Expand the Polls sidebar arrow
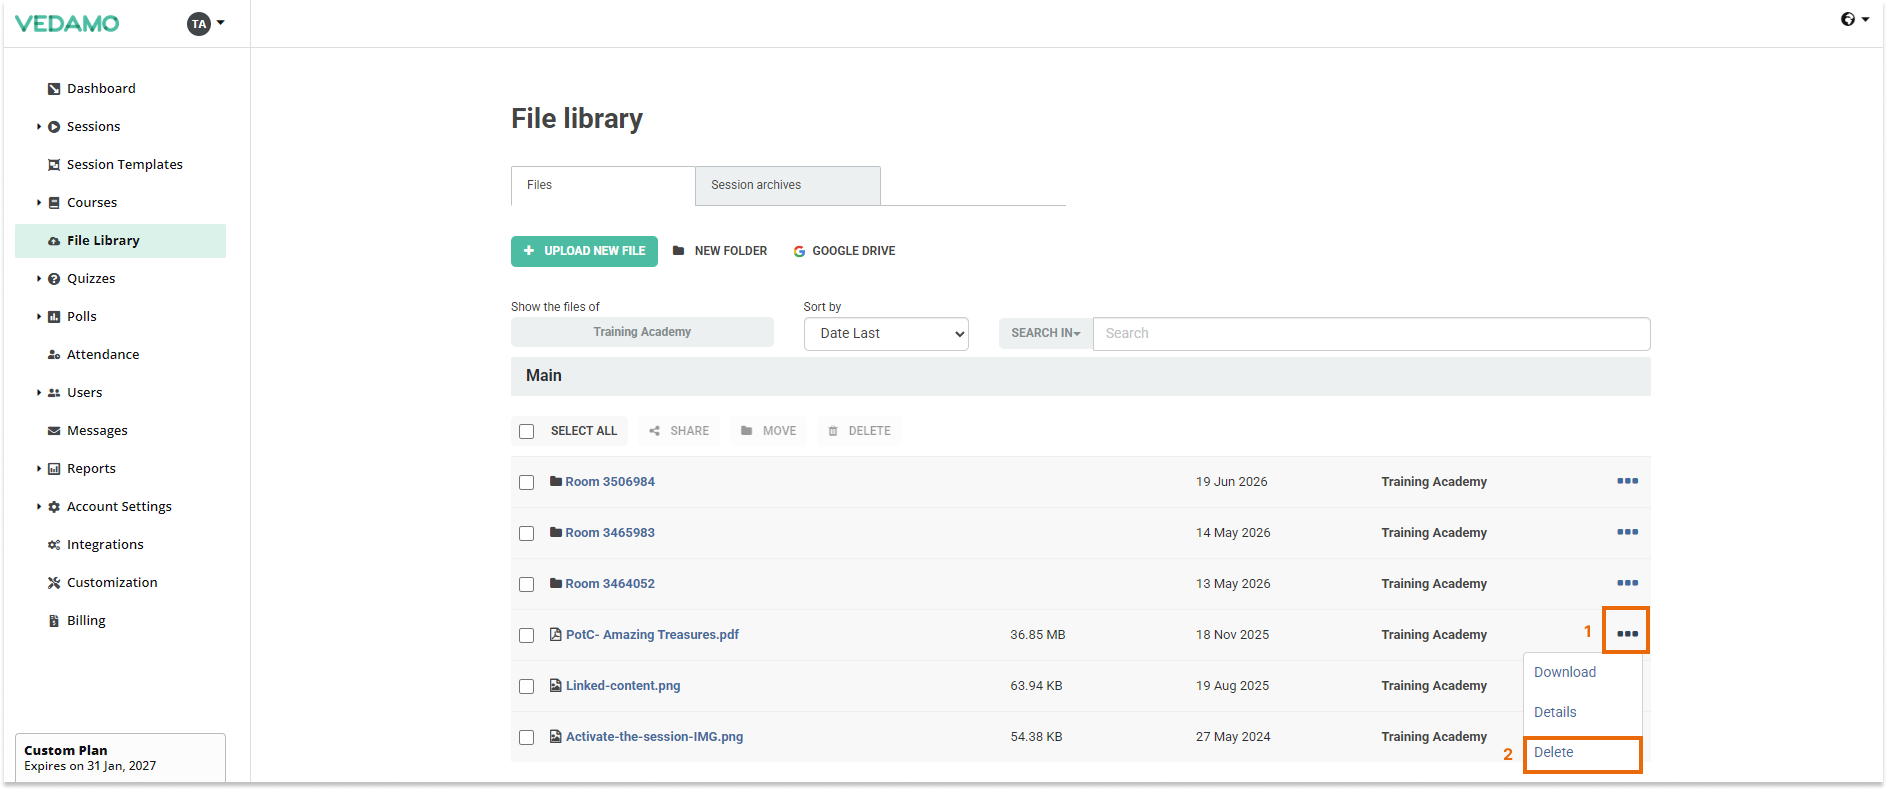Image resolution: width=1887 pixels, height=790 pixels. pyautogui.click(x=39, y=317)
